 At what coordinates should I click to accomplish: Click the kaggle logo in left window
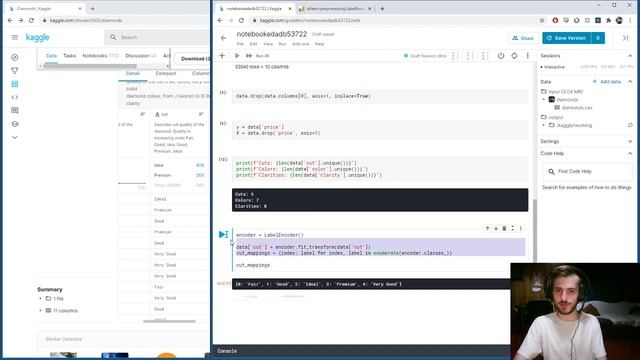point(38,37)
